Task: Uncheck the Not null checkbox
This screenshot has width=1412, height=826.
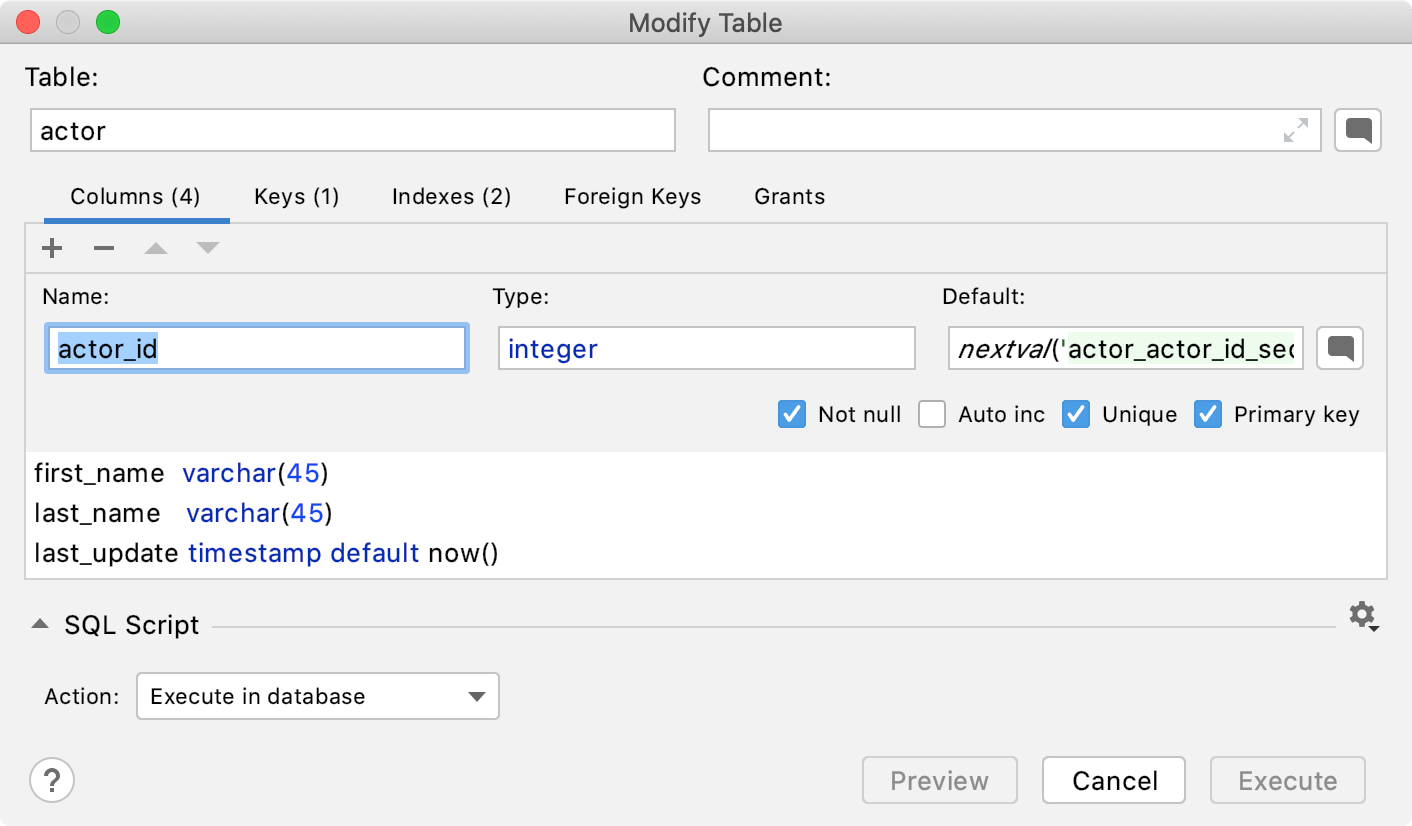Action: pos(791,414)
